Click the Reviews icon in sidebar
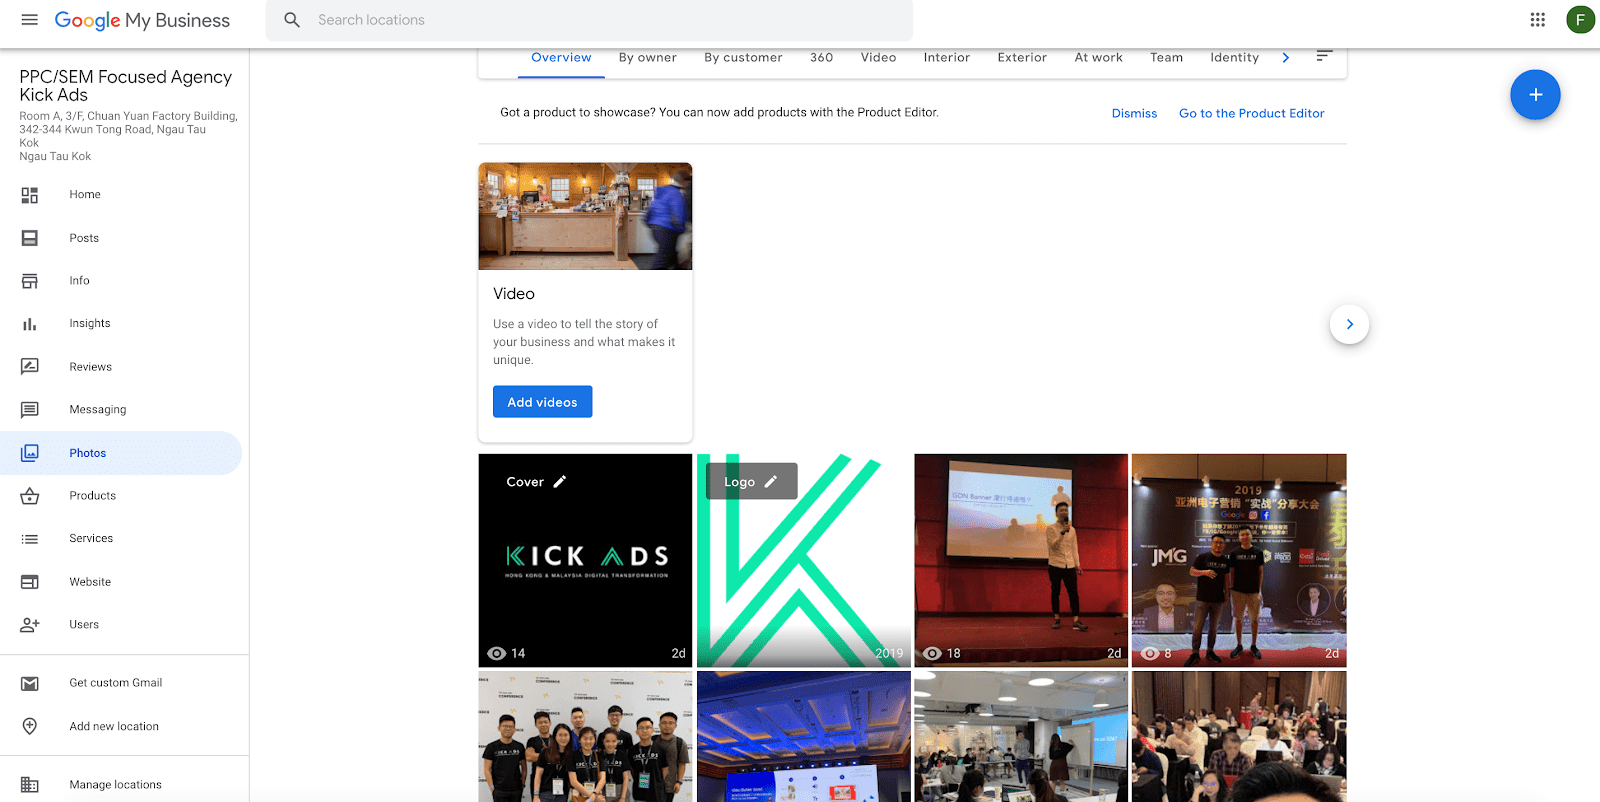This screenshot has width=1600, height=802. 30,367
